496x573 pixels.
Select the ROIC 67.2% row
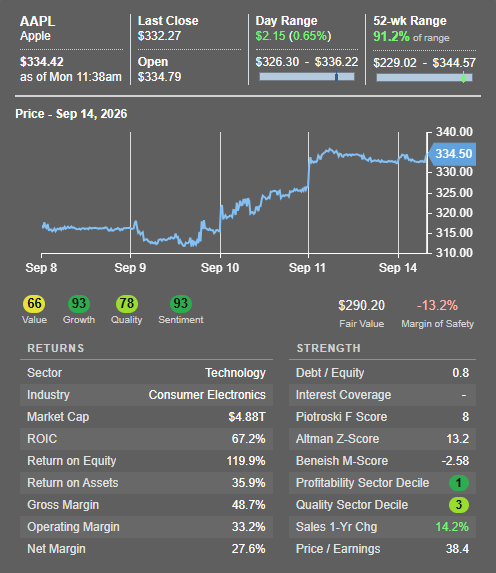[x=146, y=439]
